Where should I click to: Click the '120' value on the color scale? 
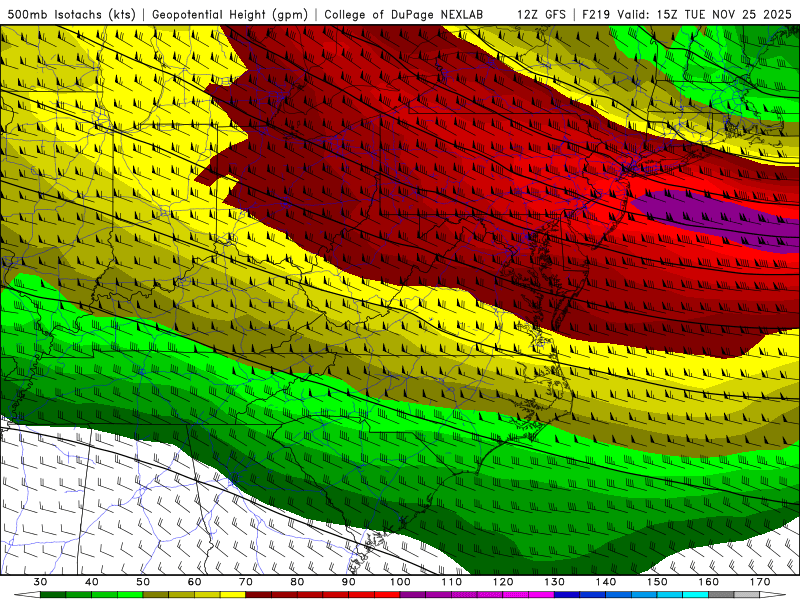[x=503, y=582]
